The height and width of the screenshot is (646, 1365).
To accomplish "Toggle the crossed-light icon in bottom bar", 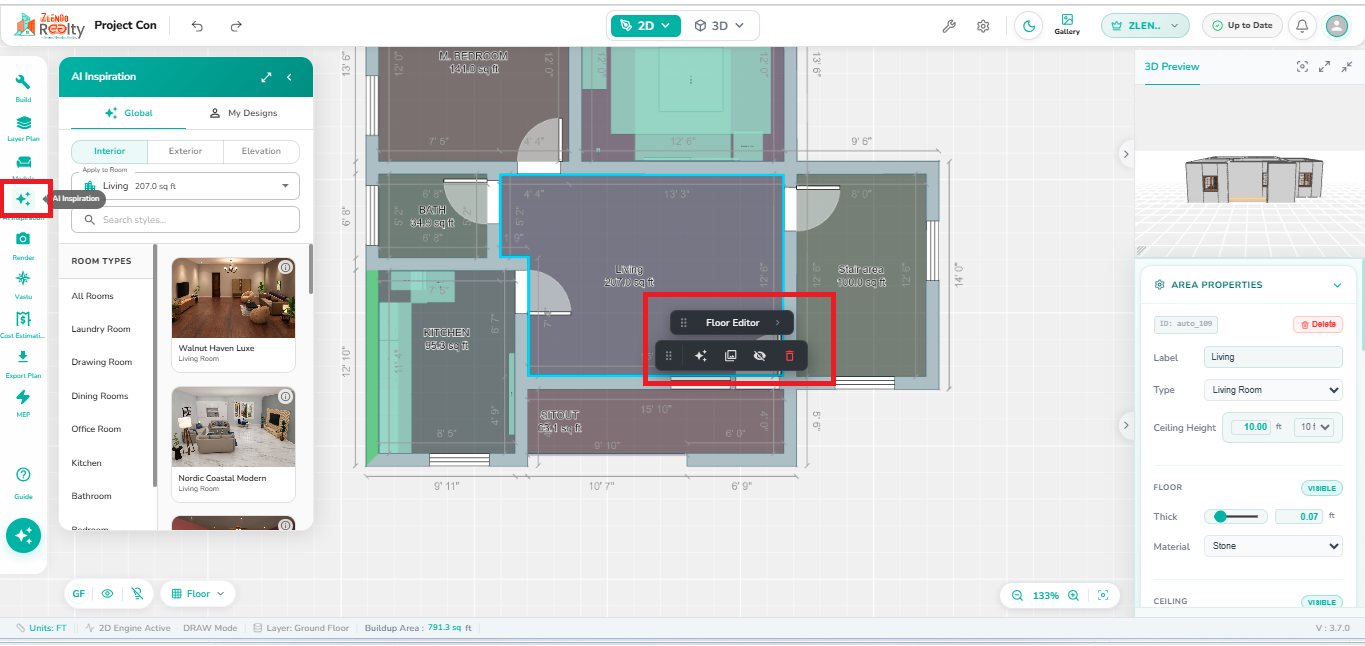I will tap(138, 593).
